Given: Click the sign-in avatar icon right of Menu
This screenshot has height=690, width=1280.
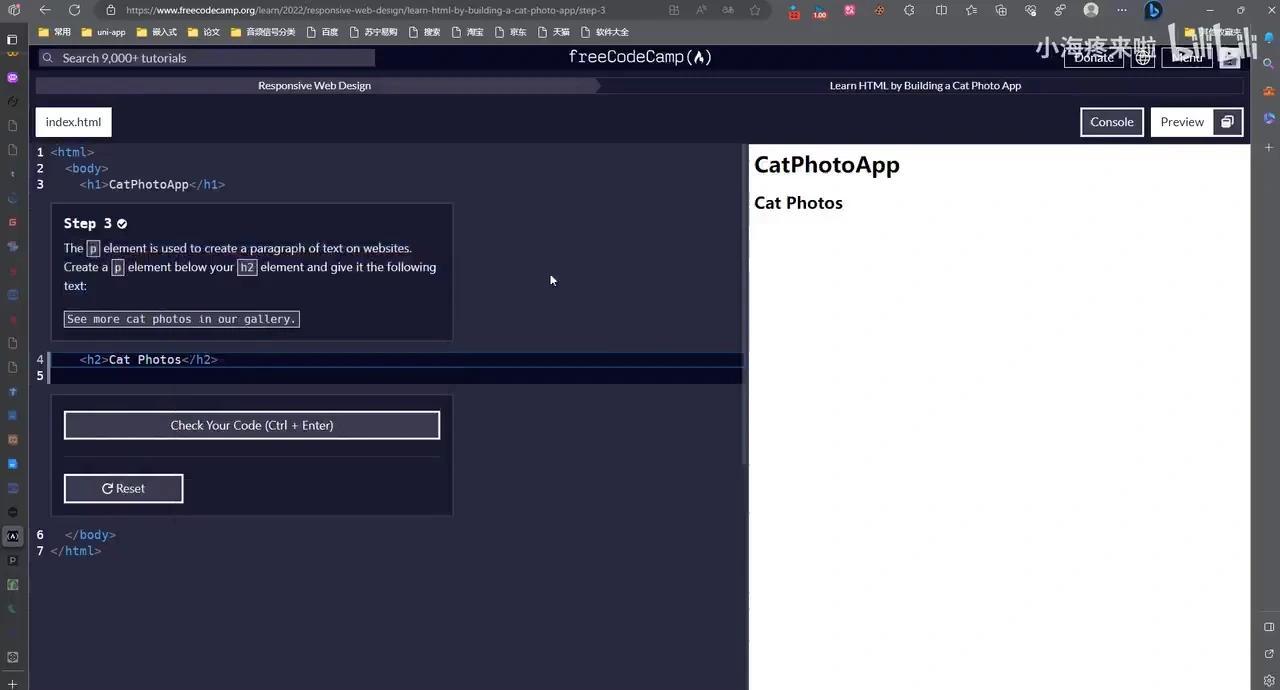Looking at the screenshot, I should click(1229, 57).
